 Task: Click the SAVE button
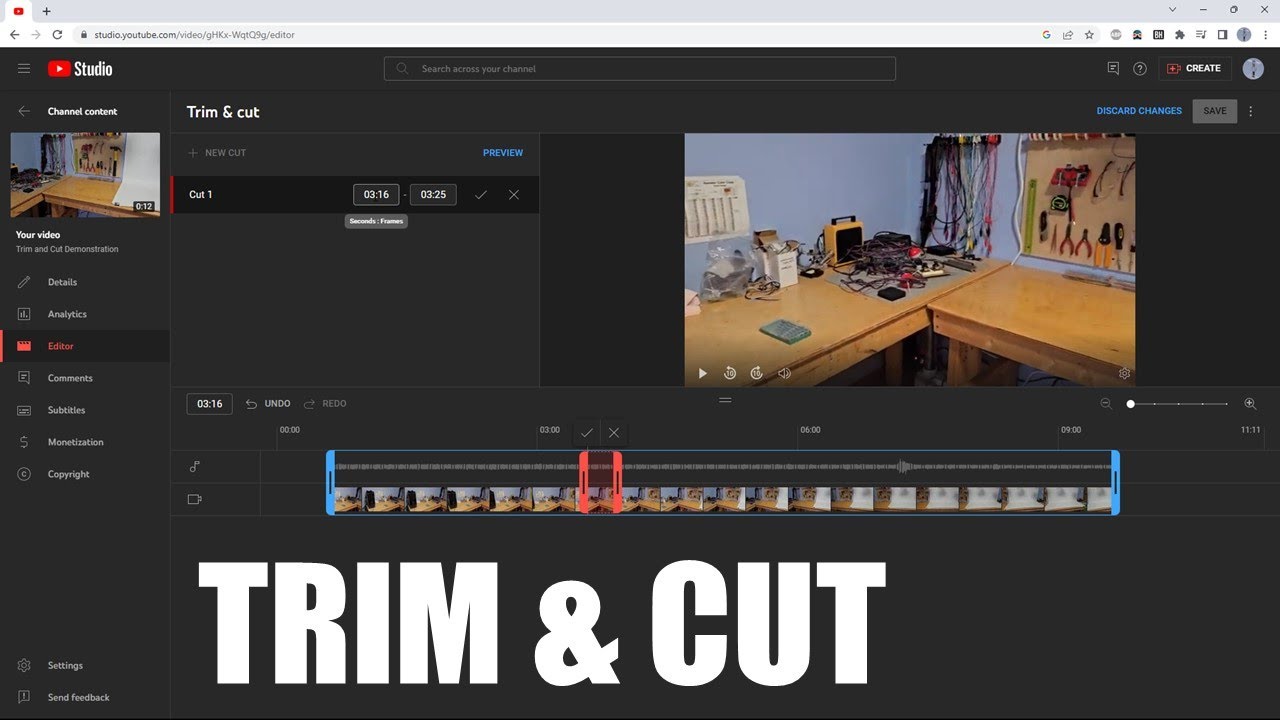(x=1215, y=111)
